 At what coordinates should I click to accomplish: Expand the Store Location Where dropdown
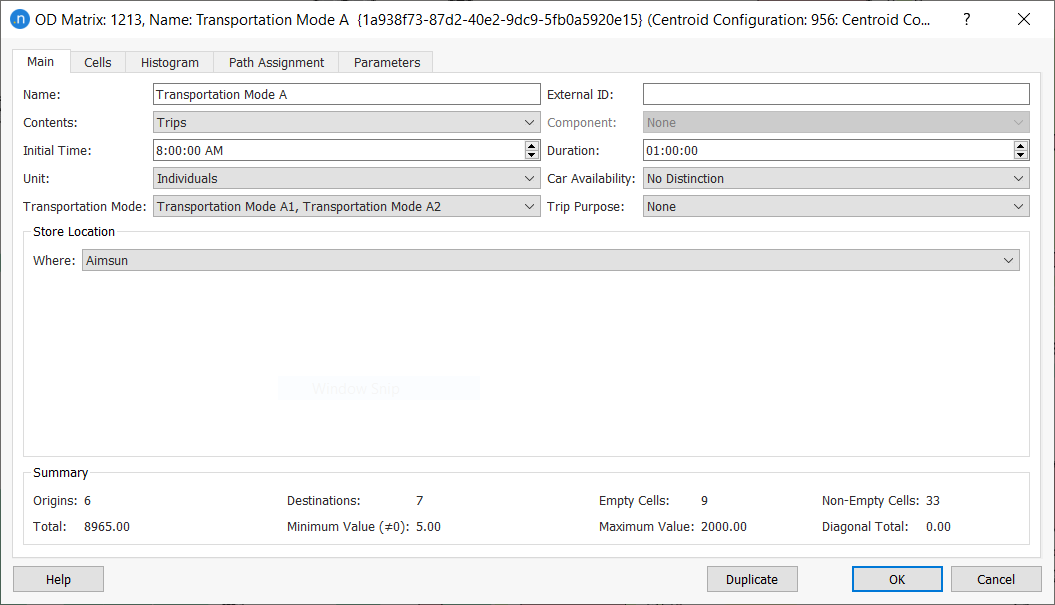click(x=550, y=261)
